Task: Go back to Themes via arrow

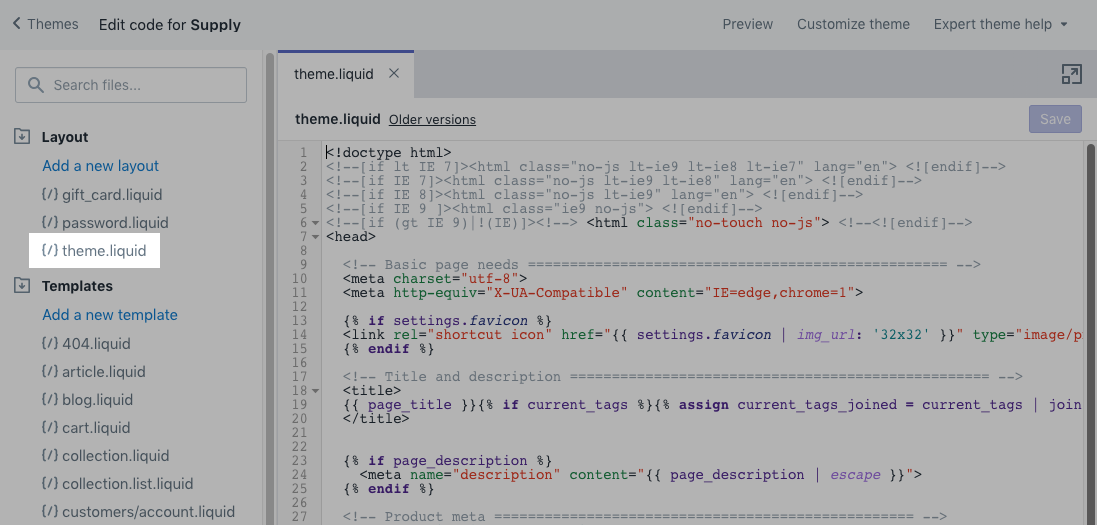Action: coord(17,24)
